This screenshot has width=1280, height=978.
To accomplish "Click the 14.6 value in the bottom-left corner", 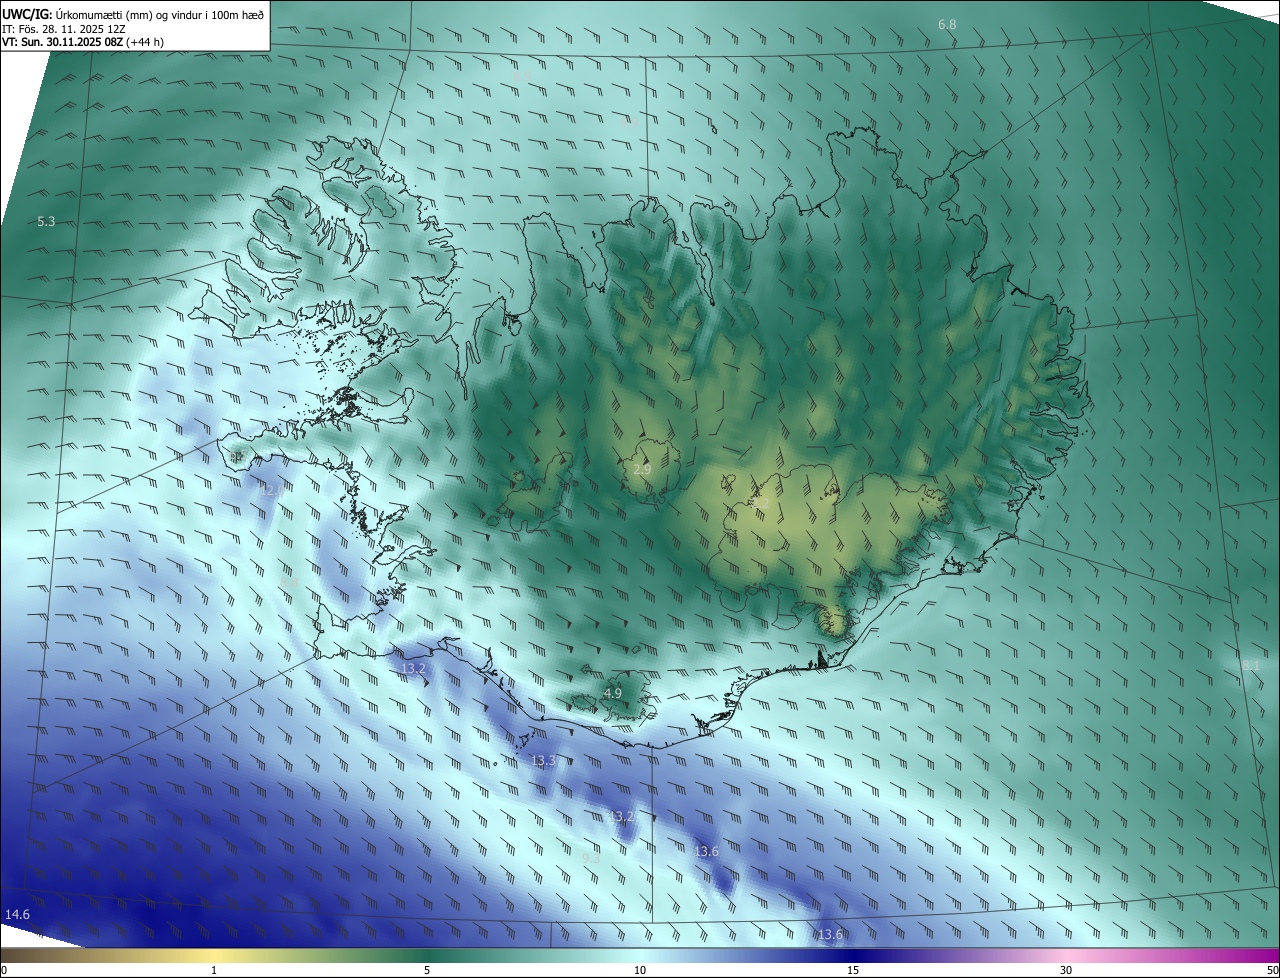I will 18,915.
